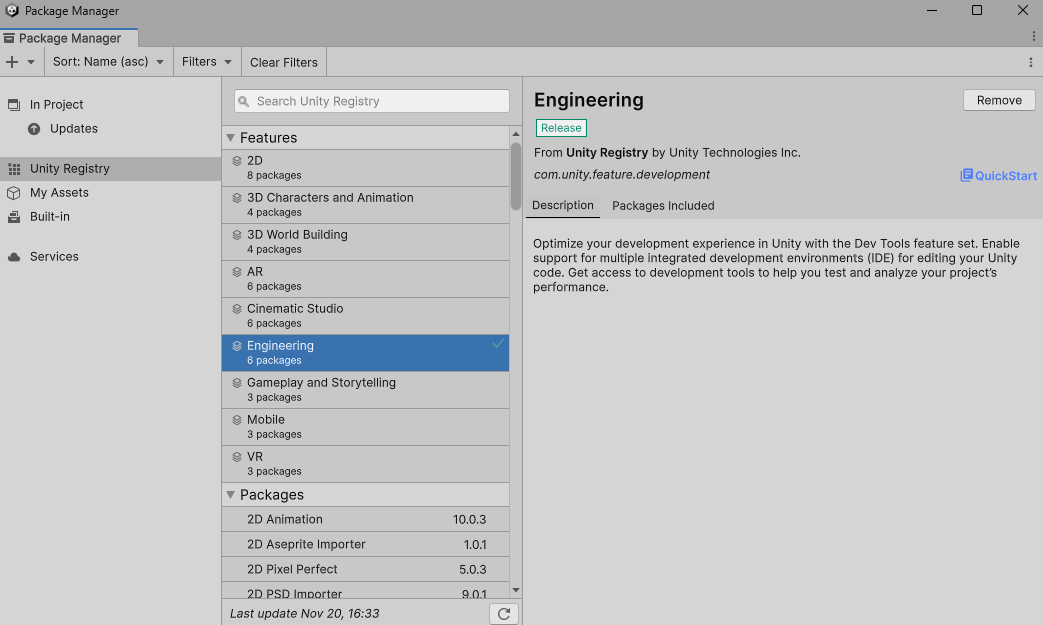Select the 3D World Building feature
Viewport: 1043px width, 625px height.
[x=366, y=242]
